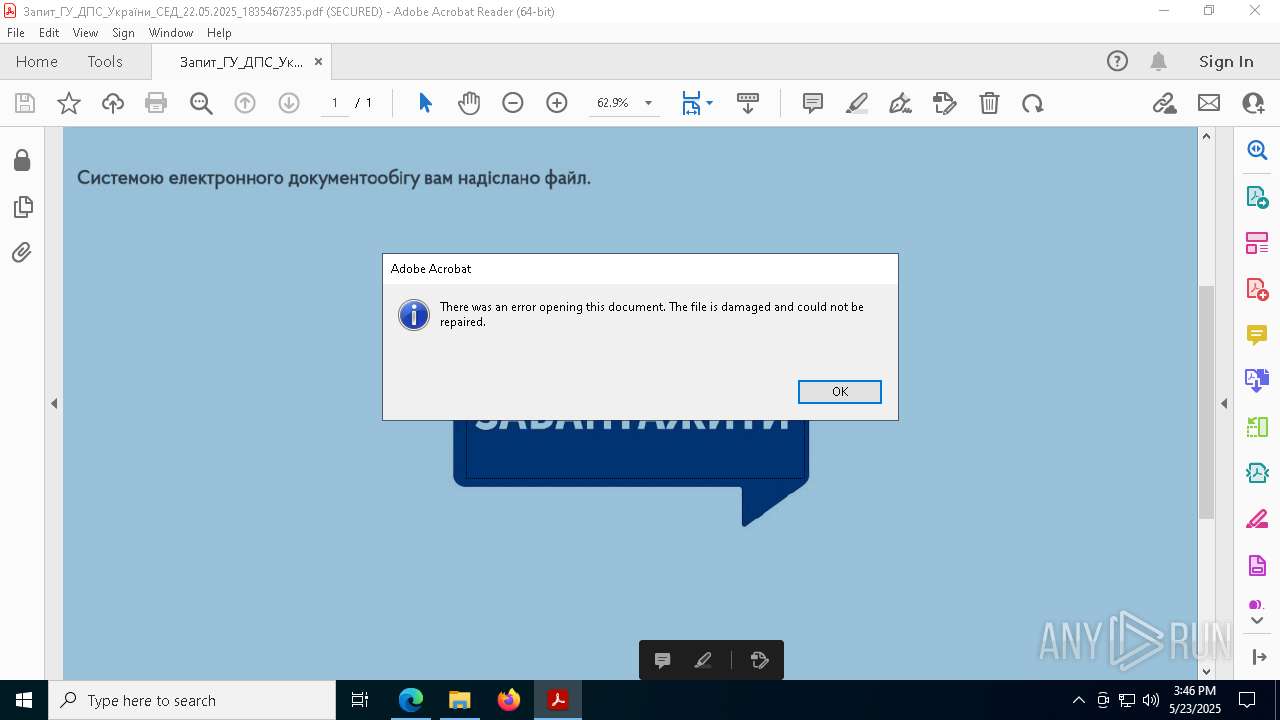Zoom out with minus icon
Screen dimensions: 1280x720
pyautogui.click(x=513, y=103)
